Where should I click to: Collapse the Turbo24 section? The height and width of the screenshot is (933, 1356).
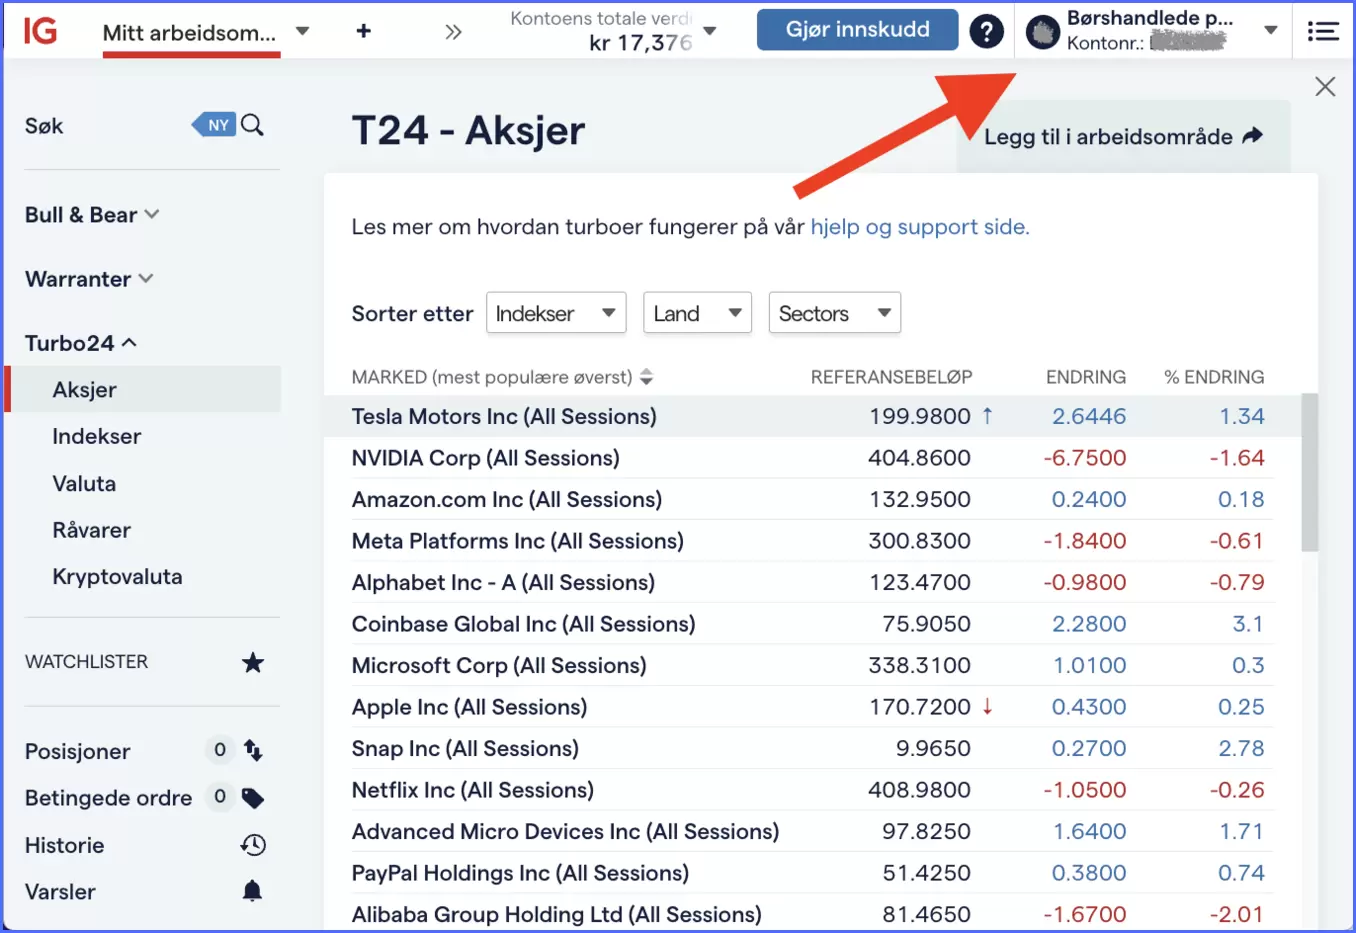81,343
